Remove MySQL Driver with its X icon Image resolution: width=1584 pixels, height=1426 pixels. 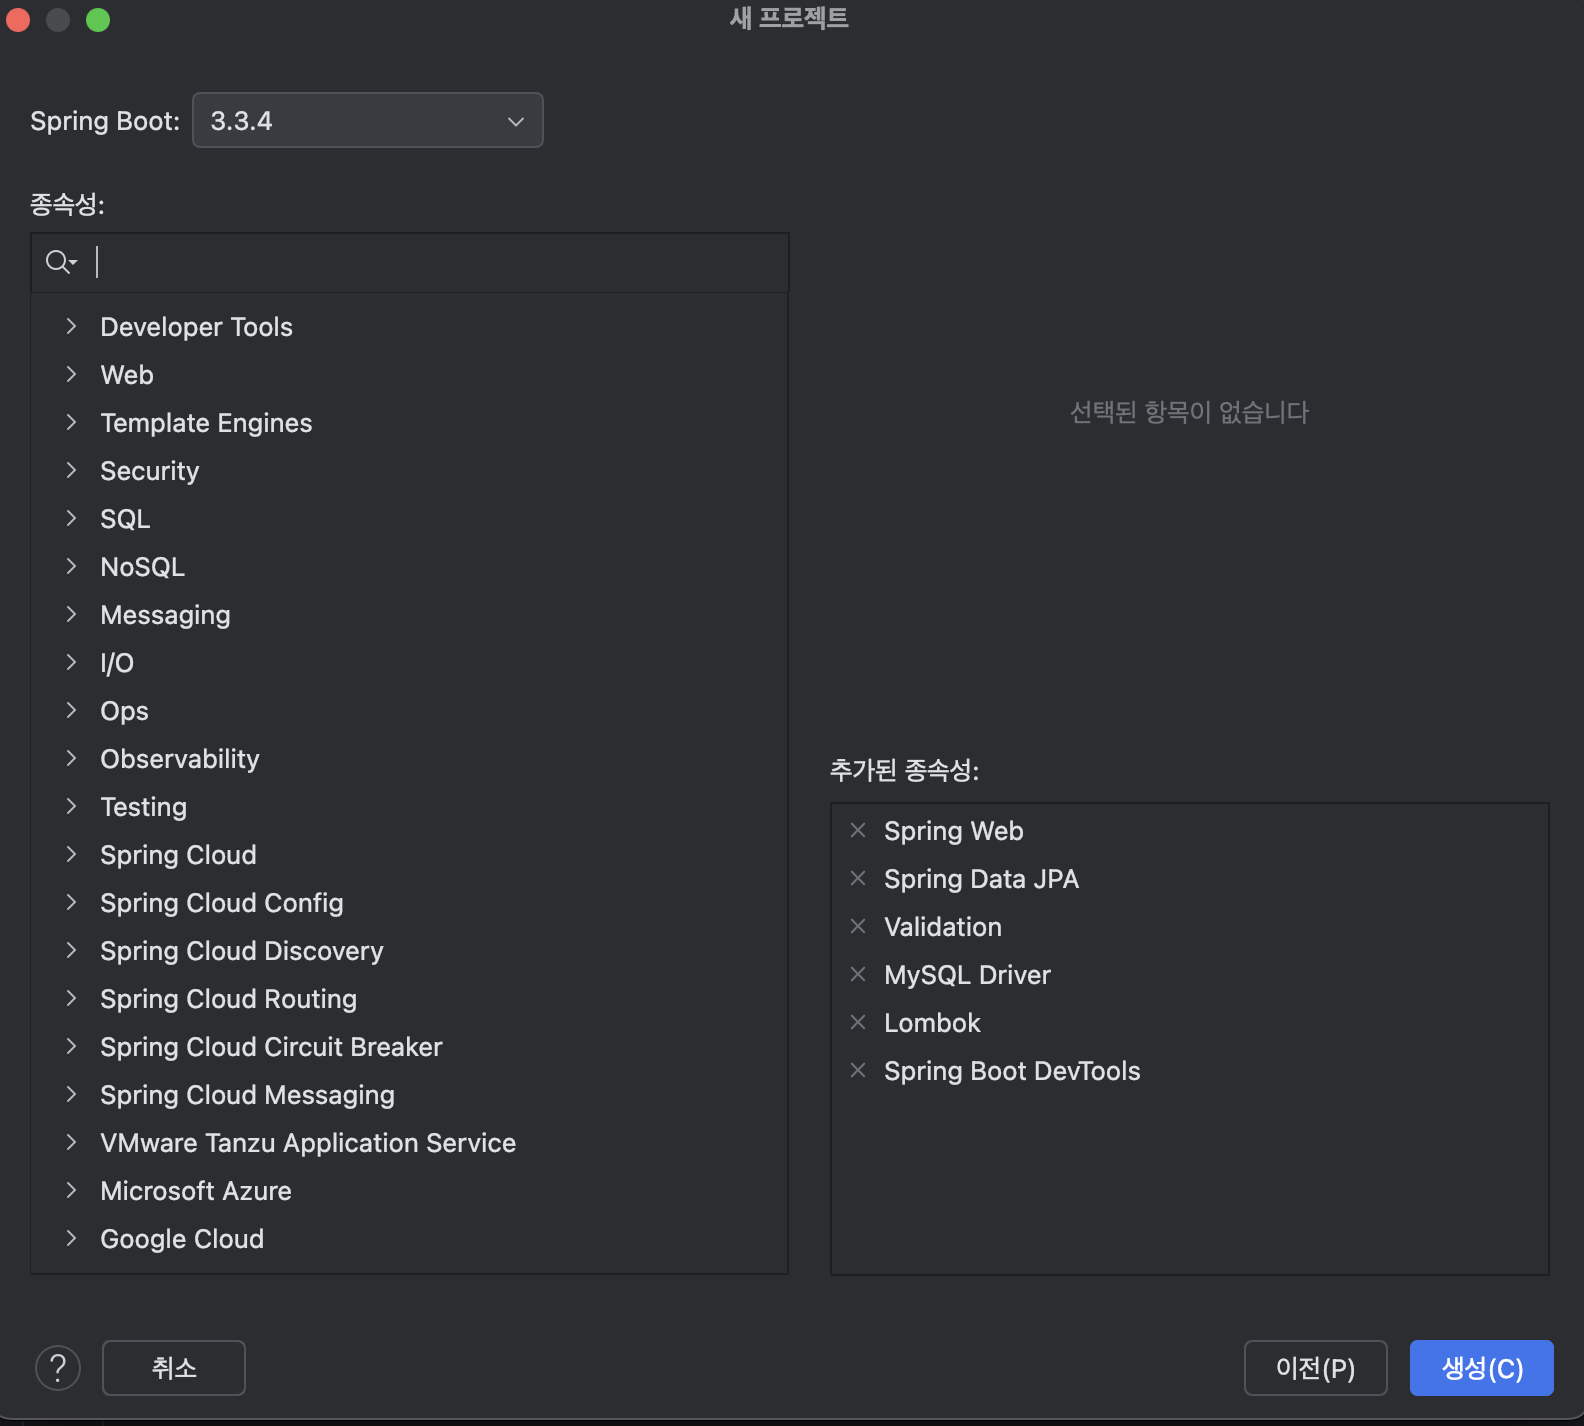tap(858, 974)
